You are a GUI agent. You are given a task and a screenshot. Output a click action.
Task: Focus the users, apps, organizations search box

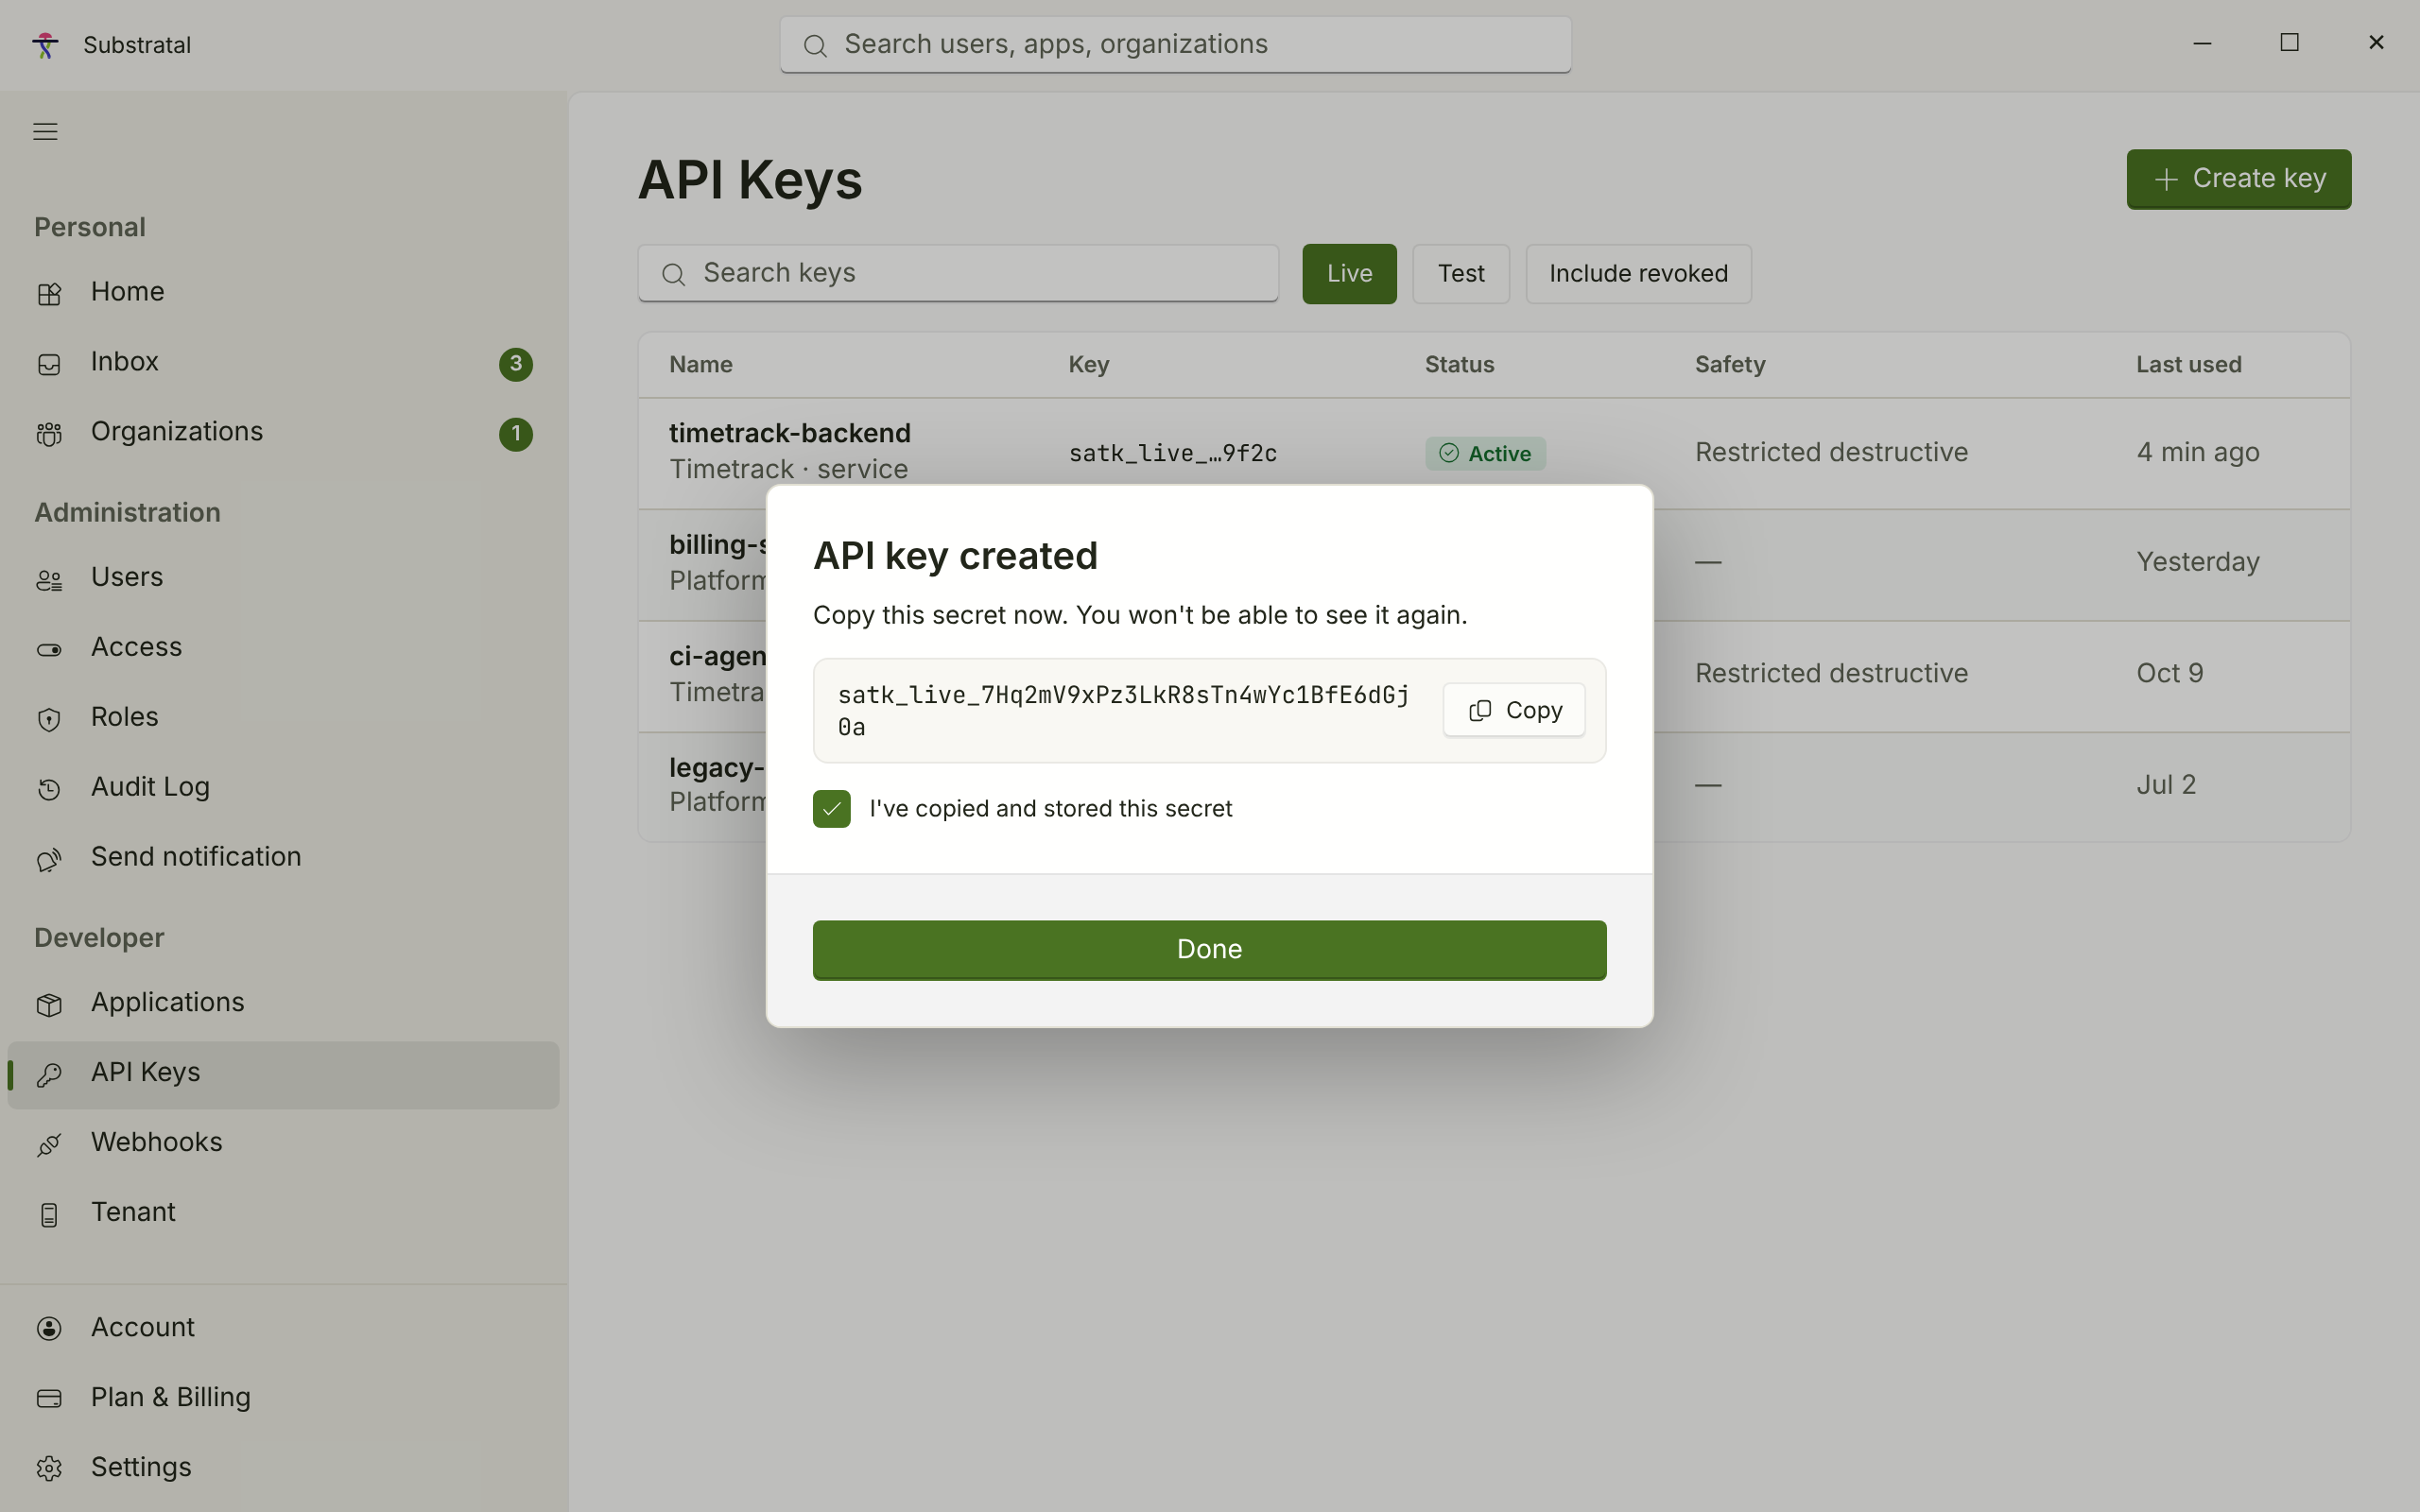(1175, 45)
